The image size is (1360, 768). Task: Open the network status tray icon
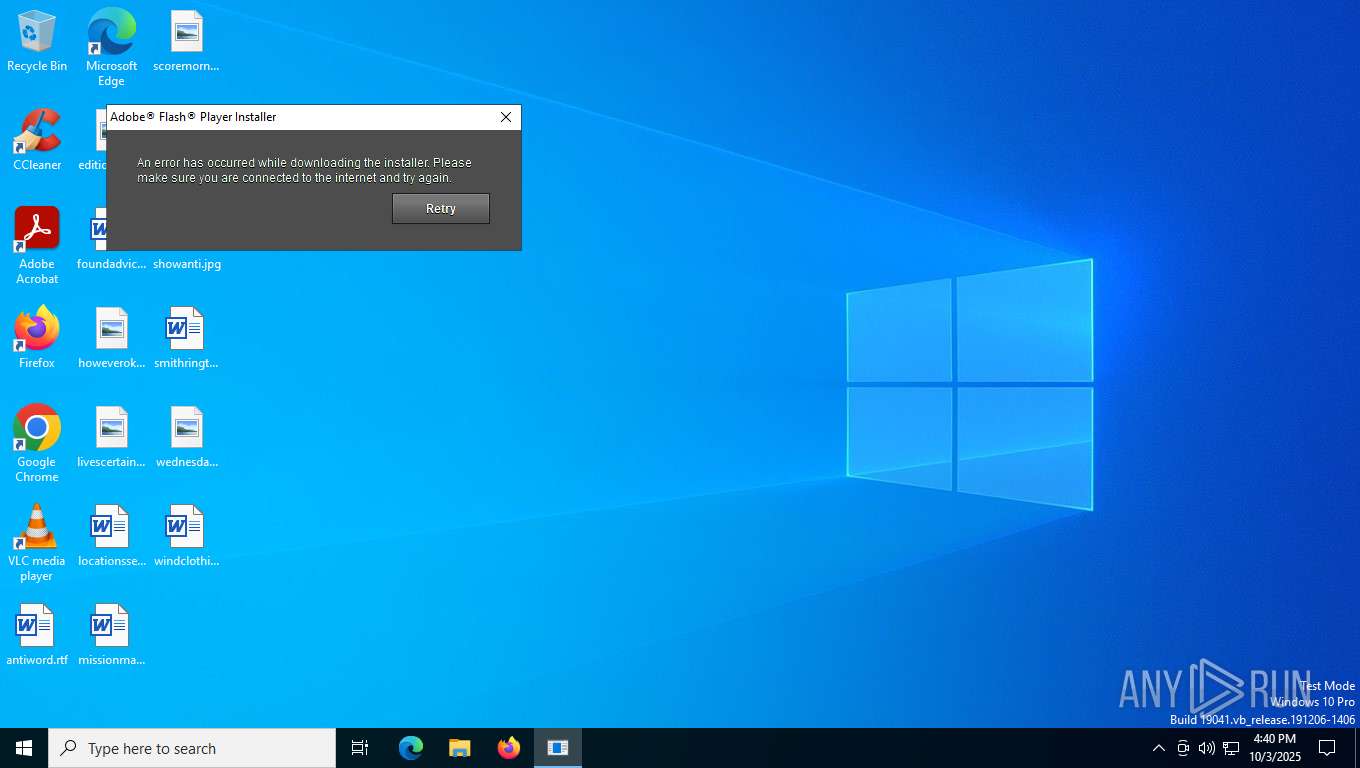1231,748
